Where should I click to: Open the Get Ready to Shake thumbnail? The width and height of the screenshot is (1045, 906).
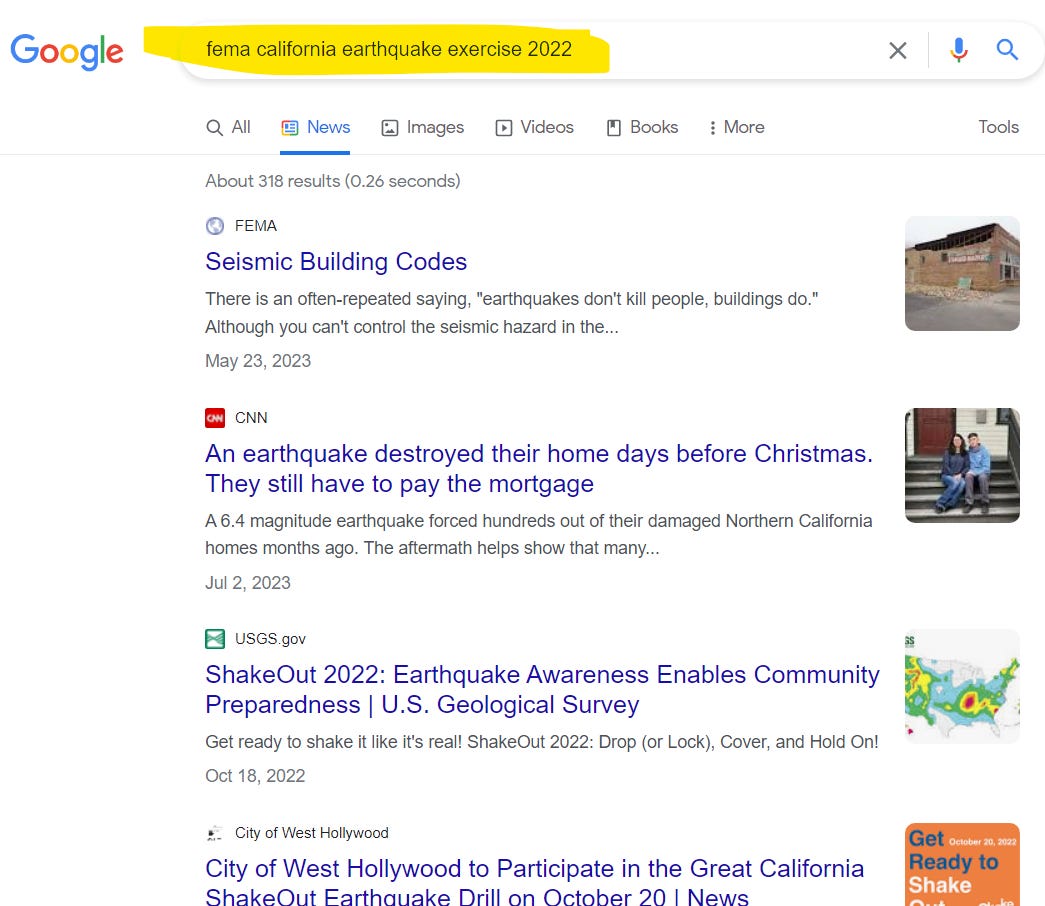pos(962,865)
